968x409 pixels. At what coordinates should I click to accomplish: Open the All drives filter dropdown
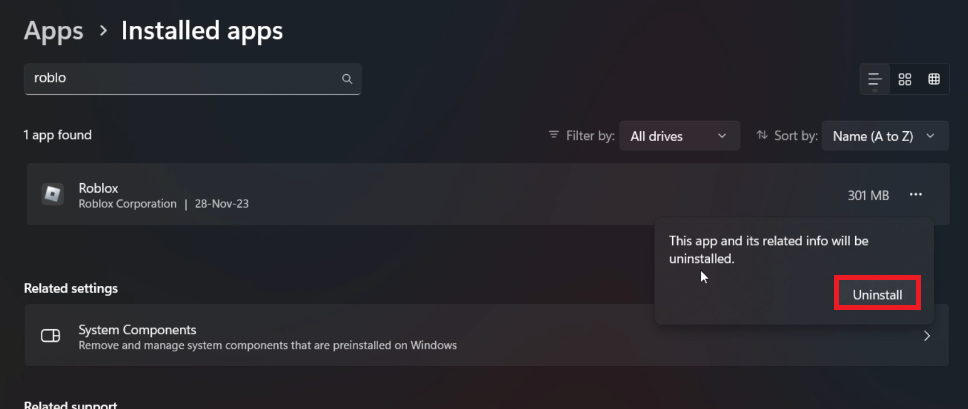click(679, 136)
